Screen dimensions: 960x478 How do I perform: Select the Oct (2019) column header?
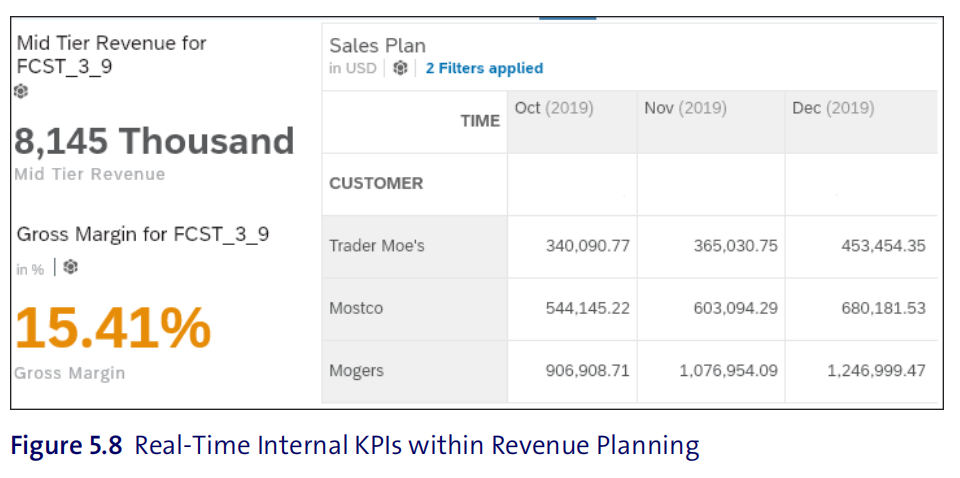(572, 122)
